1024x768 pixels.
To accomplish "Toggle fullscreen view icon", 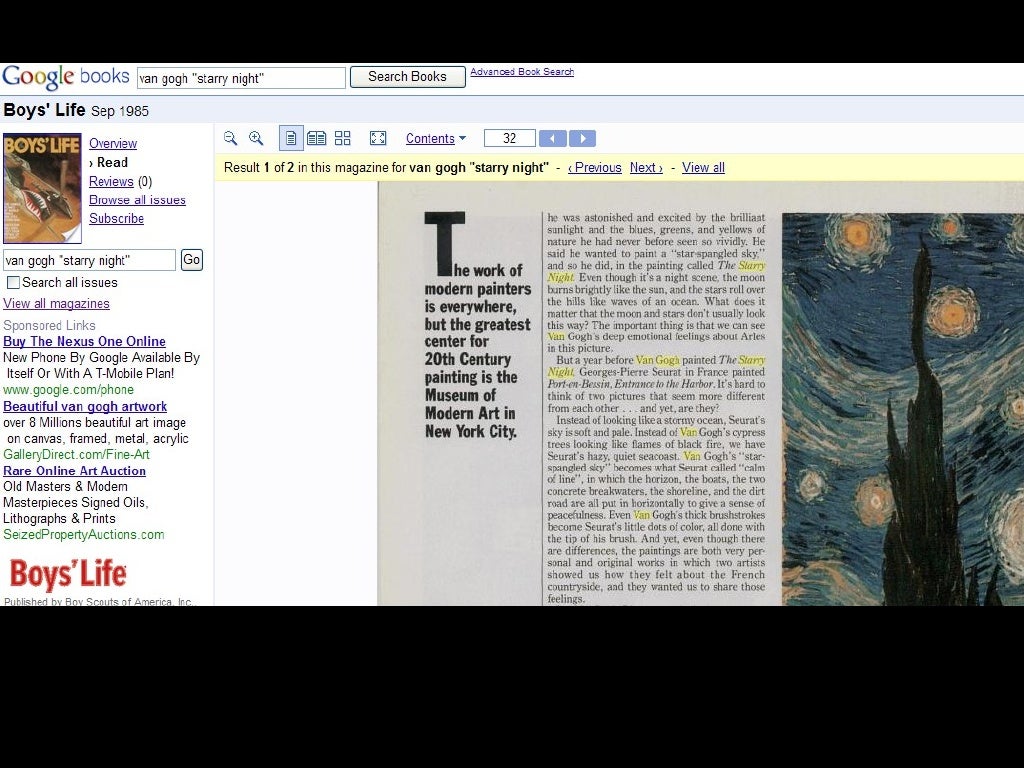I will [378, 138].
